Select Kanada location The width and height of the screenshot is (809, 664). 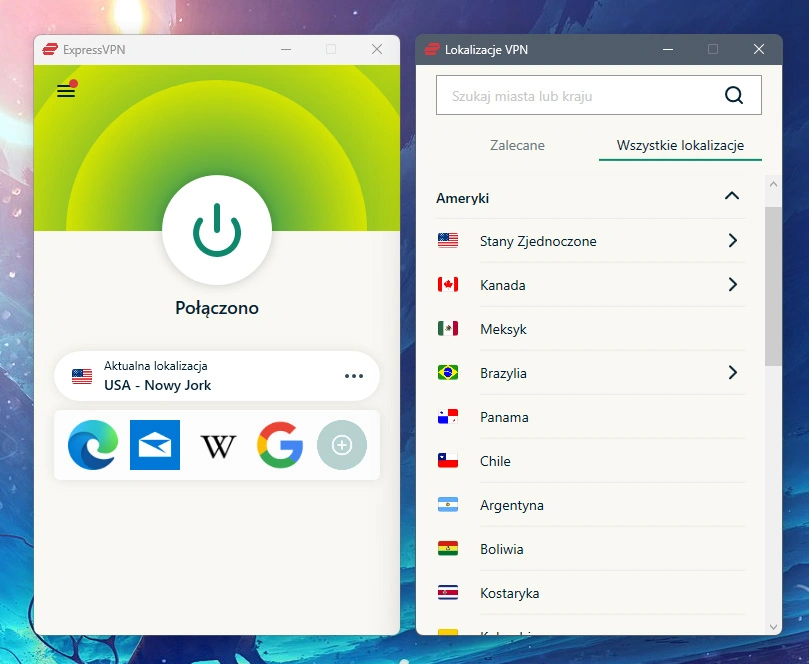[x=590, y=285]
